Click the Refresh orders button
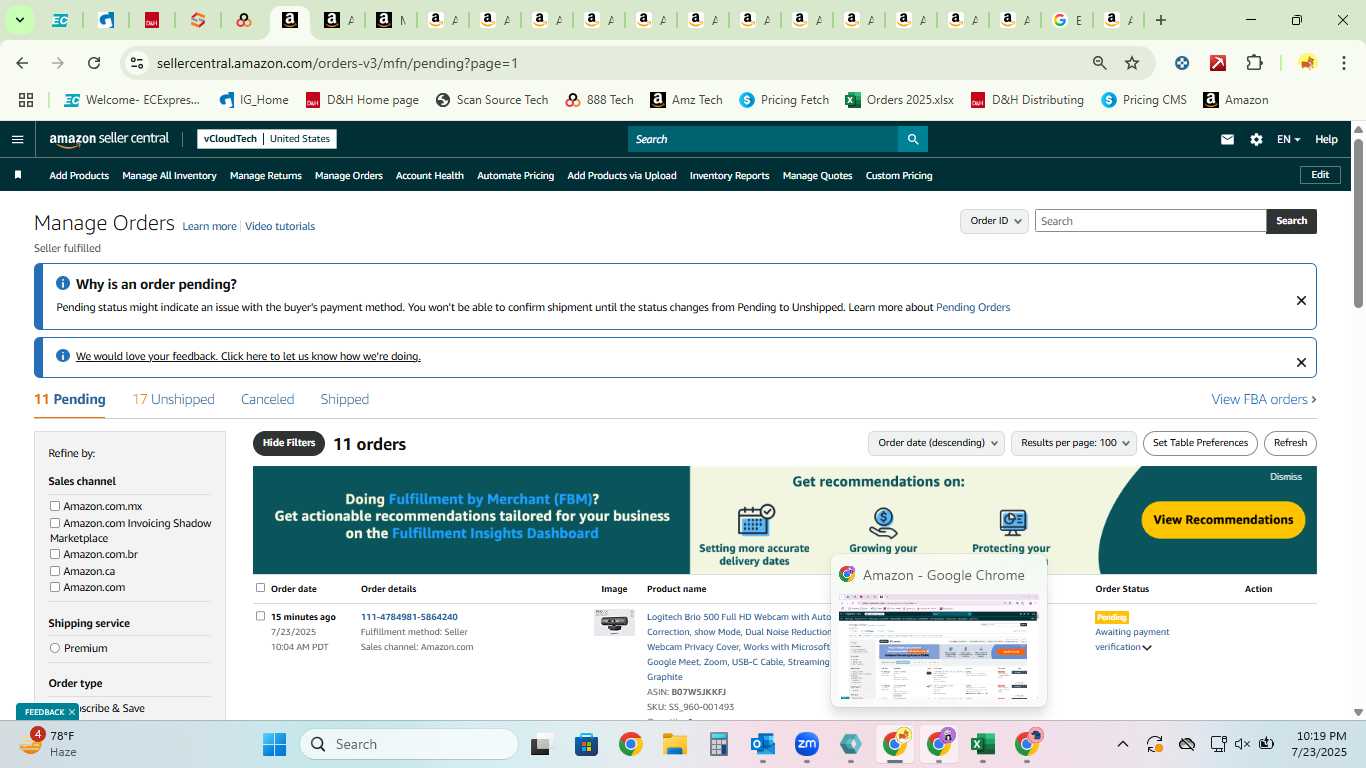 pyautogui.click(x=1290, y=443)
